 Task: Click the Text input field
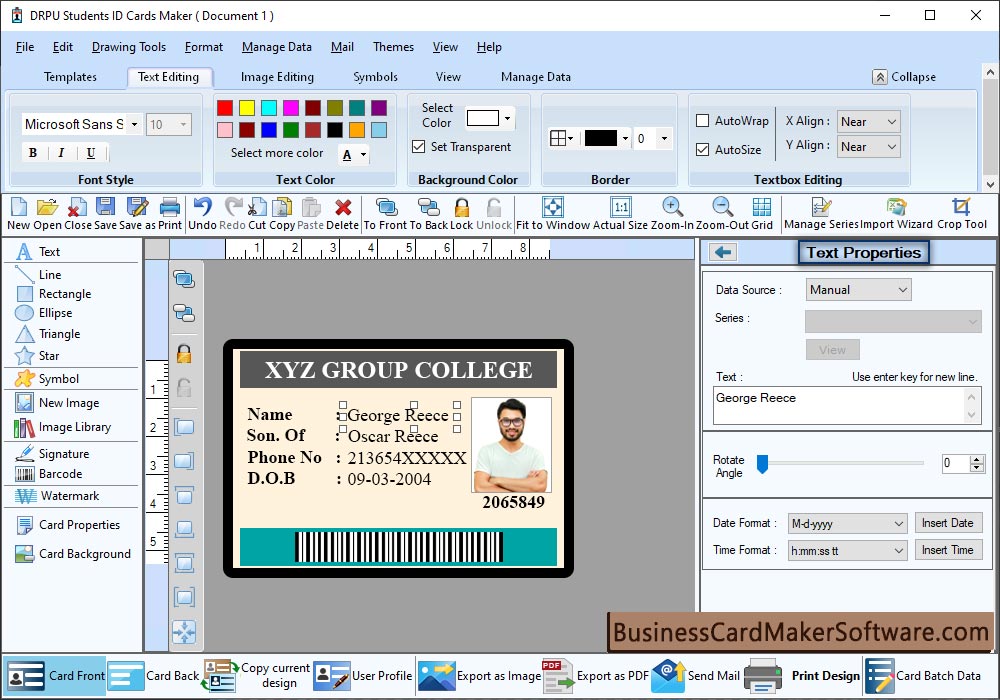[846, 406]
